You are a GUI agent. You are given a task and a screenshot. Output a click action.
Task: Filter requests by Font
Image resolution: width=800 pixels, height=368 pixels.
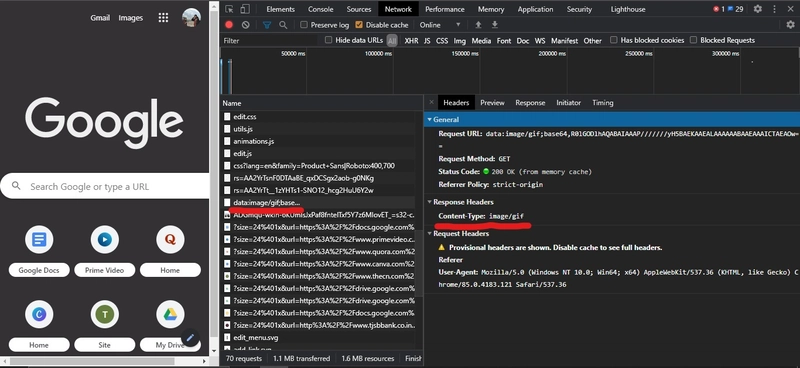(504, 41)
